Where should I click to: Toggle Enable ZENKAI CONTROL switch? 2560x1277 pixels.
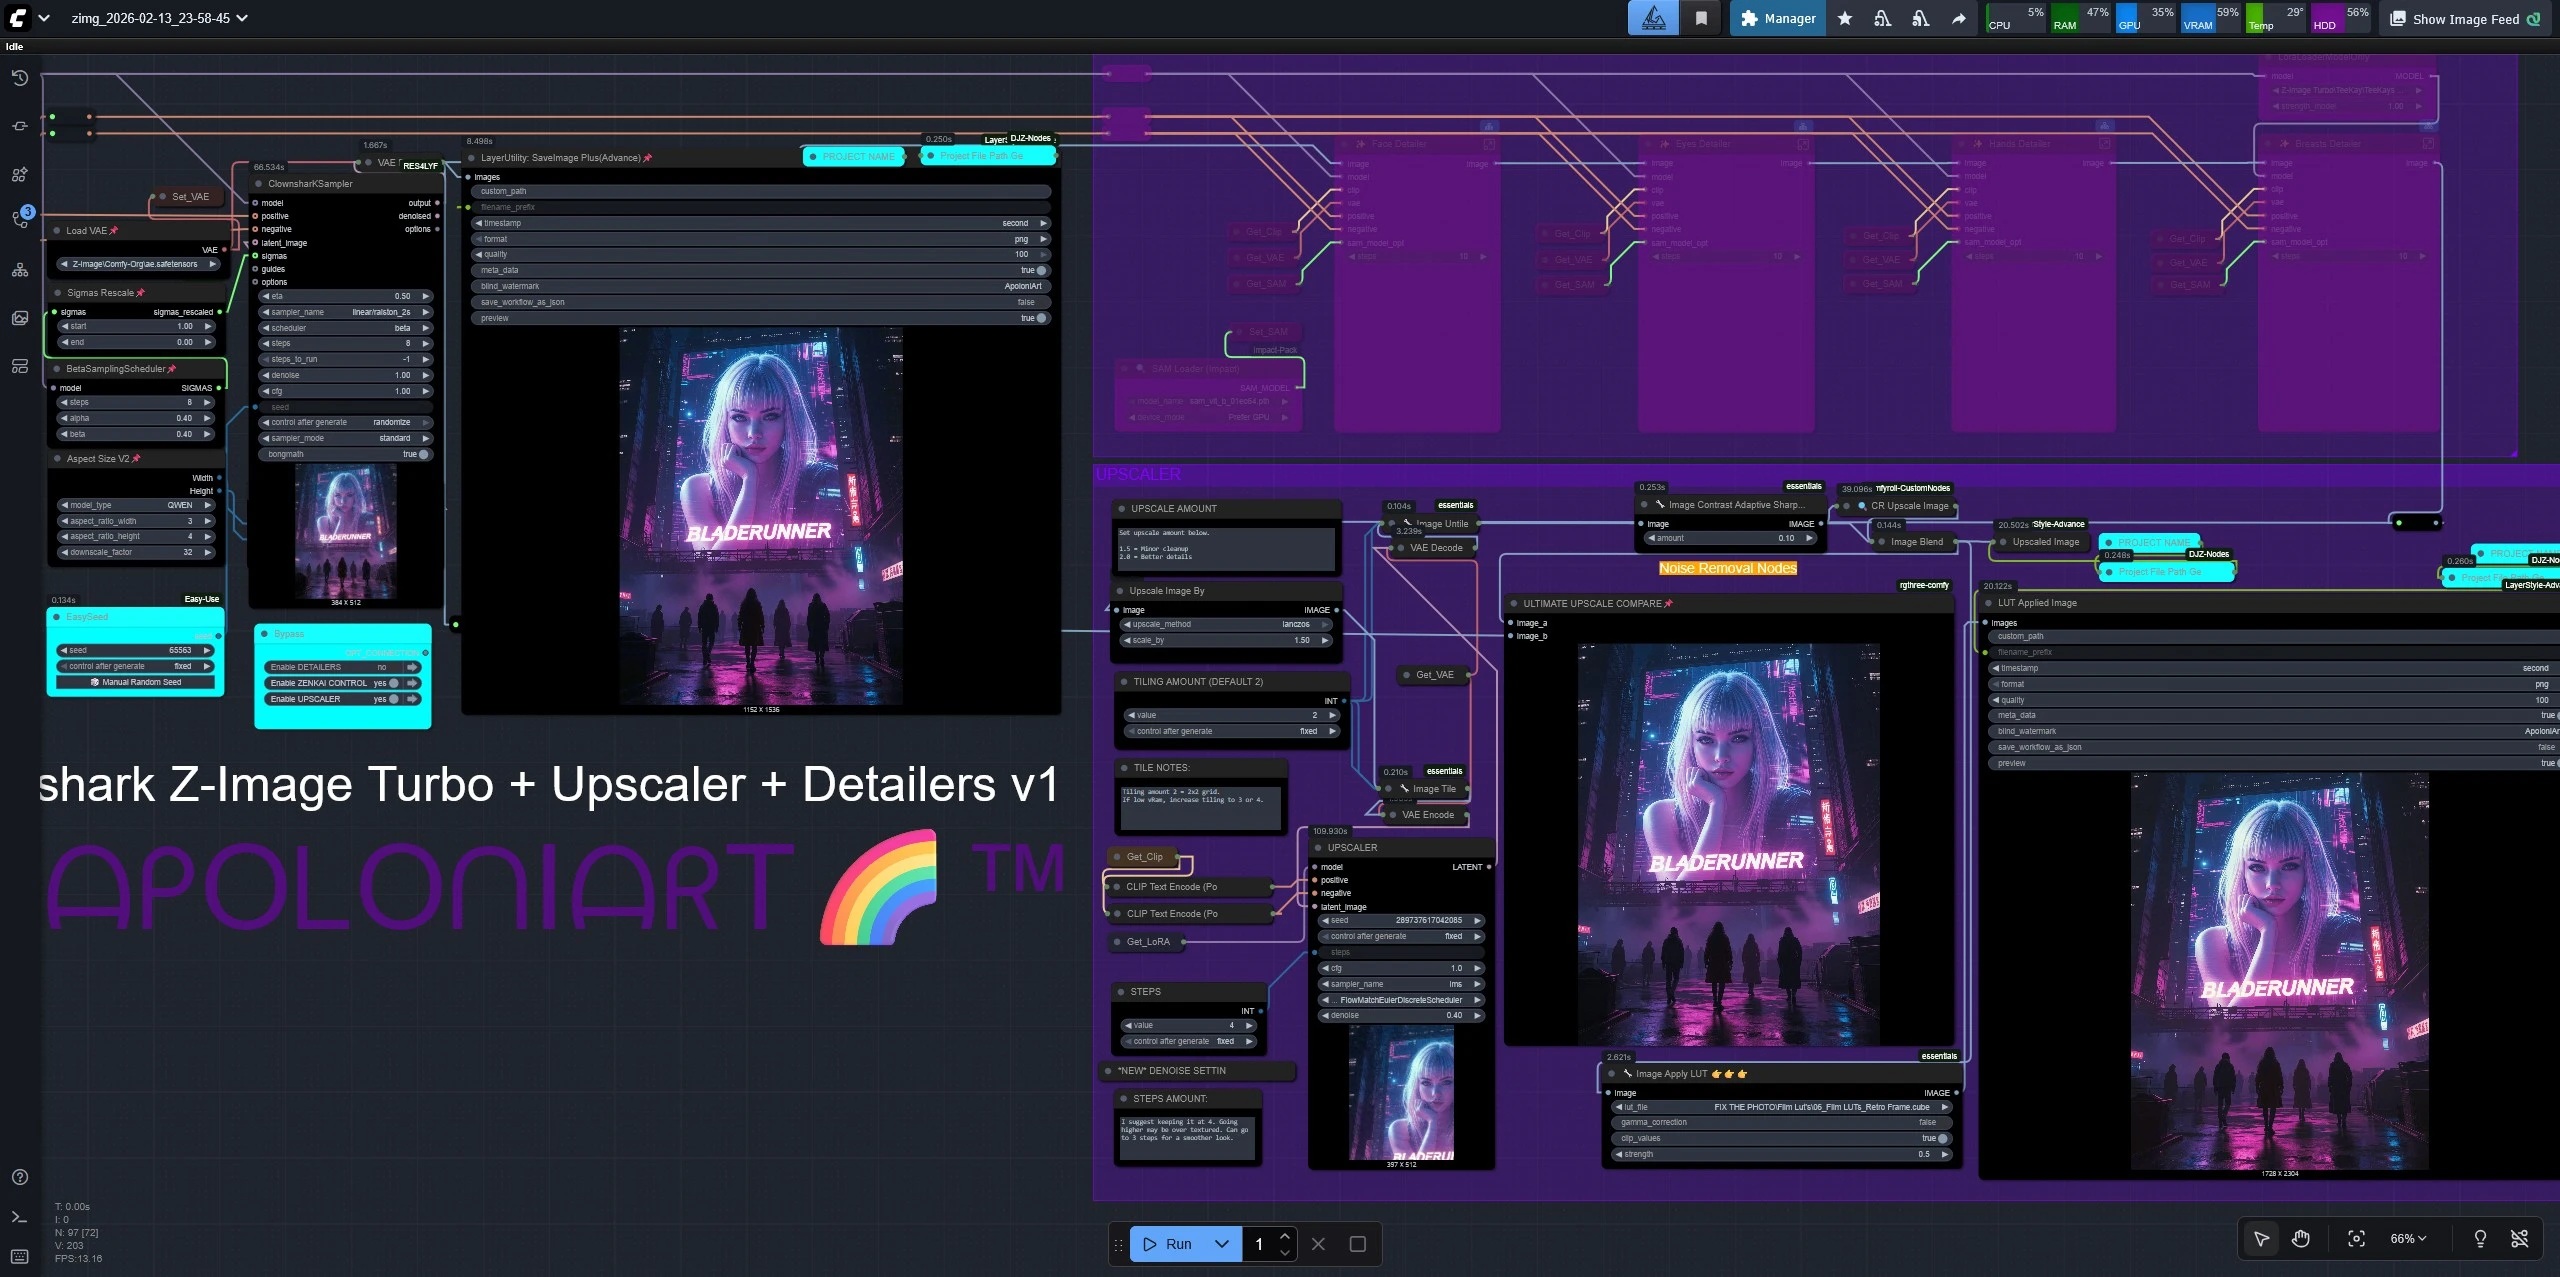click(x=395, y=683)
